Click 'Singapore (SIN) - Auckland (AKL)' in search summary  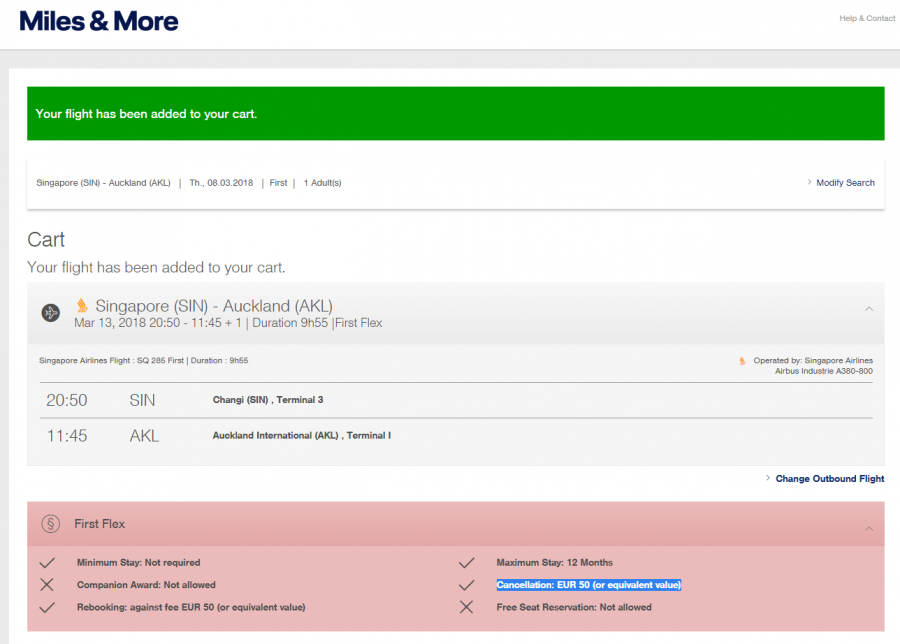pos(103,183)
